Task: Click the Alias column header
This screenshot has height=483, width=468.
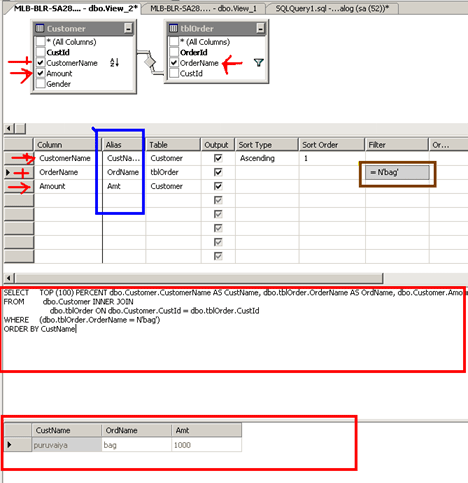Action: click(124, 145)
